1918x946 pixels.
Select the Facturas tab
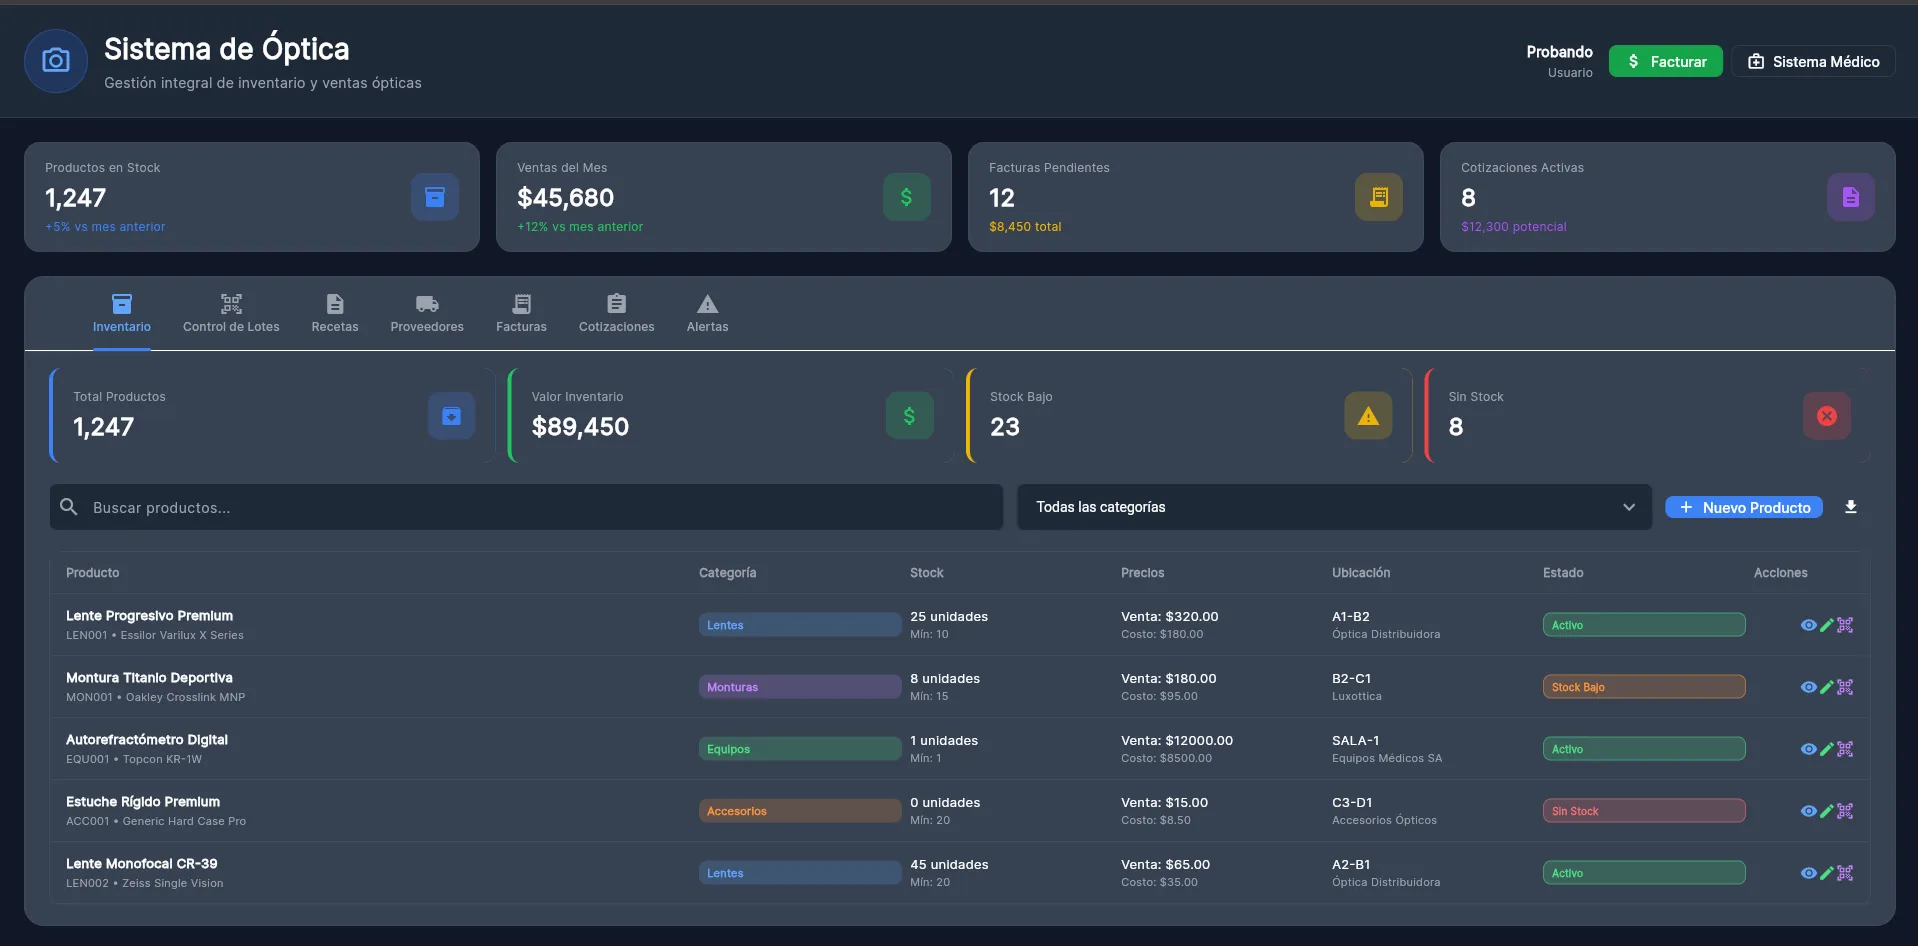pos(521,314)
